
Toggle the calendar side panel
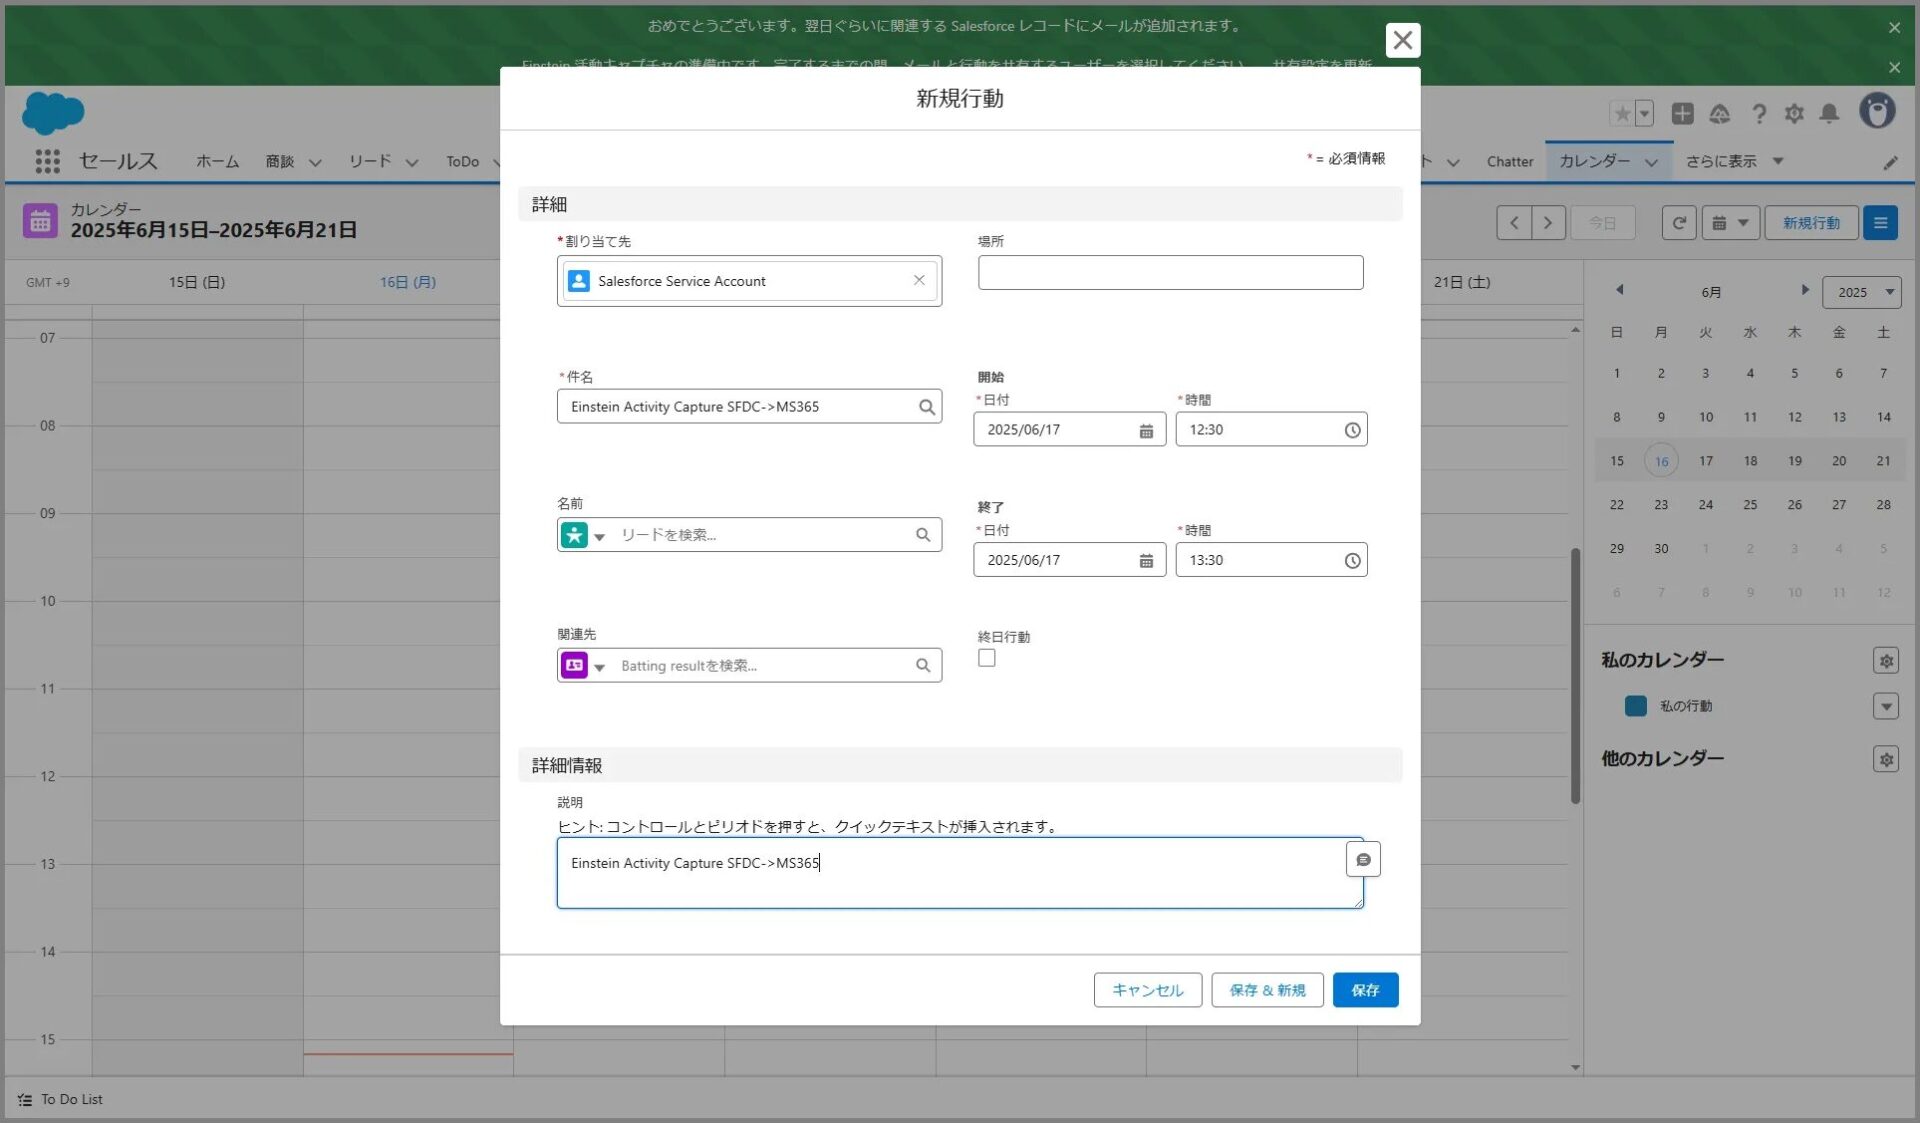click(1880, 223)
